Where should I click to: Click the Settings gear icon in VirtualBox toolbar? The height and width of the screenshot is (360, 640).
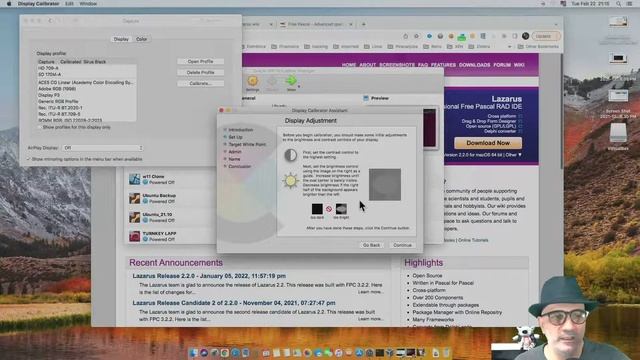253,81
